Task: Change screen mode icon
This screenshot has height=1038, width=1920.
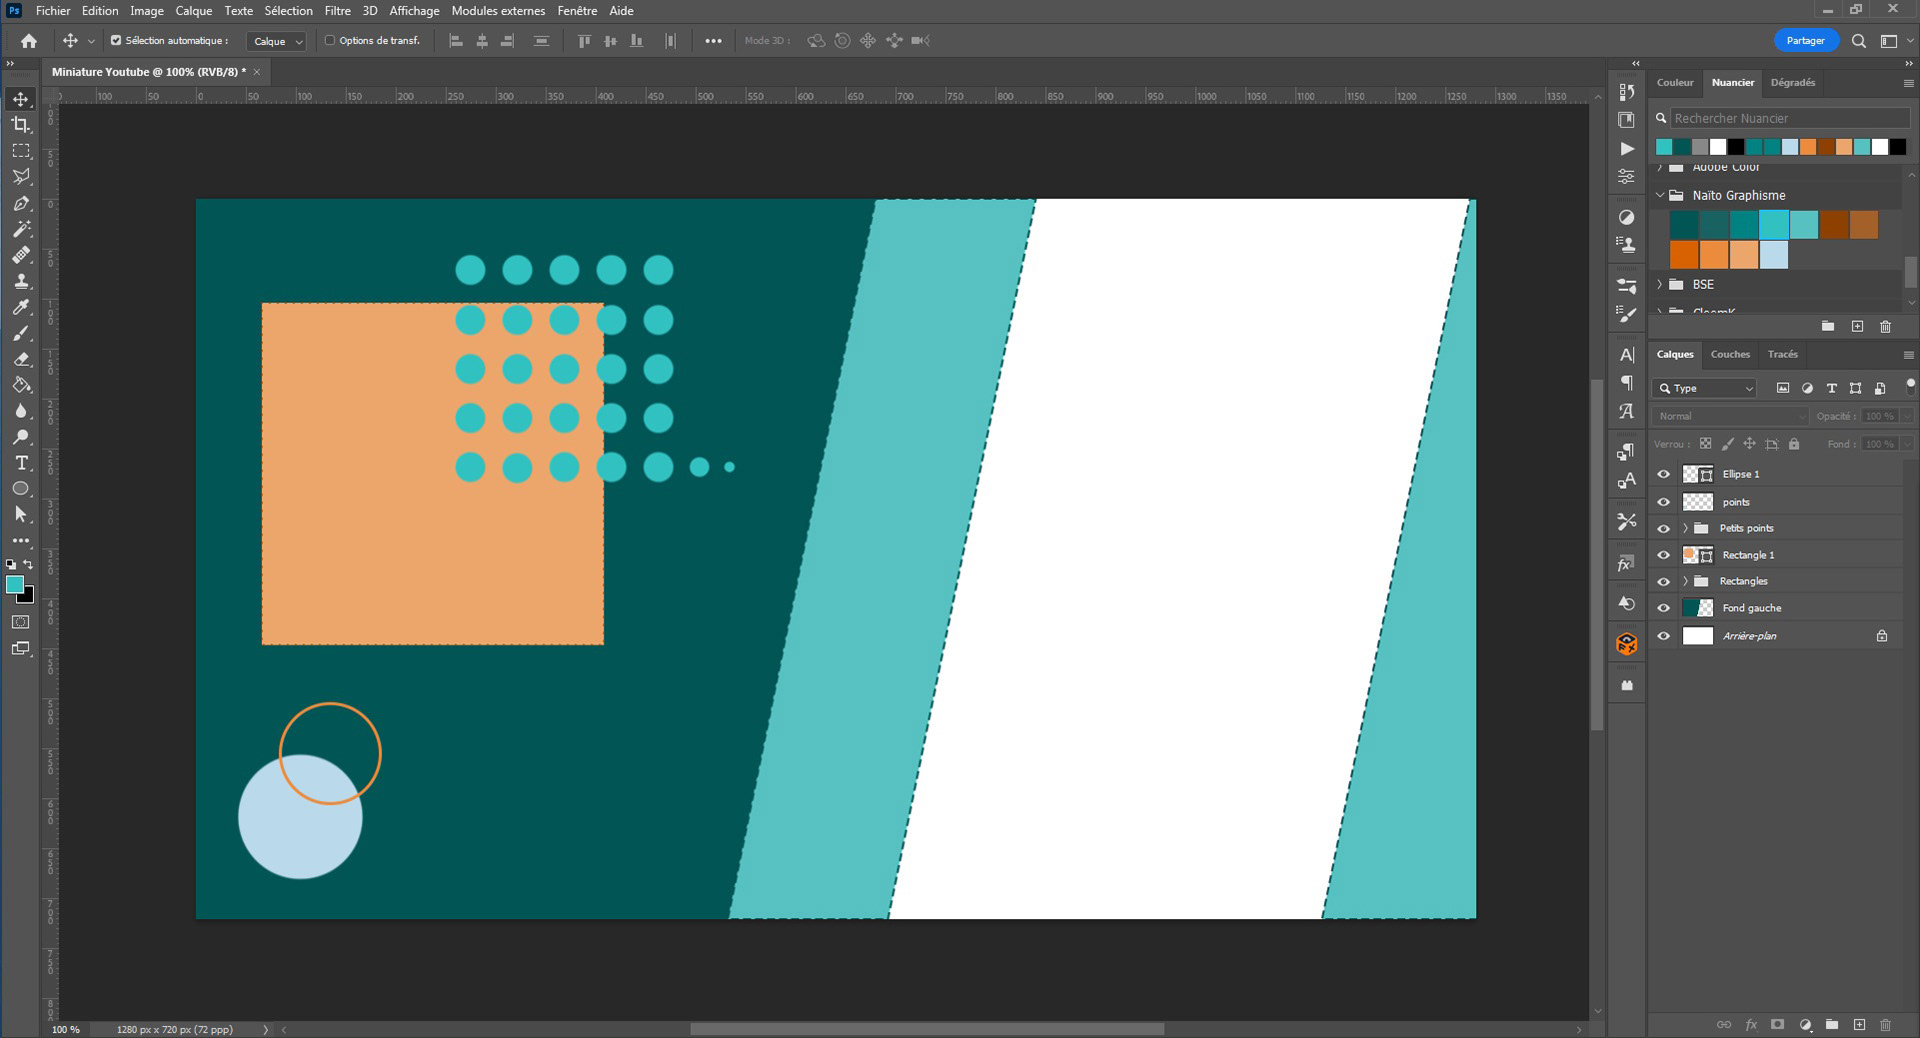Action: point(21,649)
